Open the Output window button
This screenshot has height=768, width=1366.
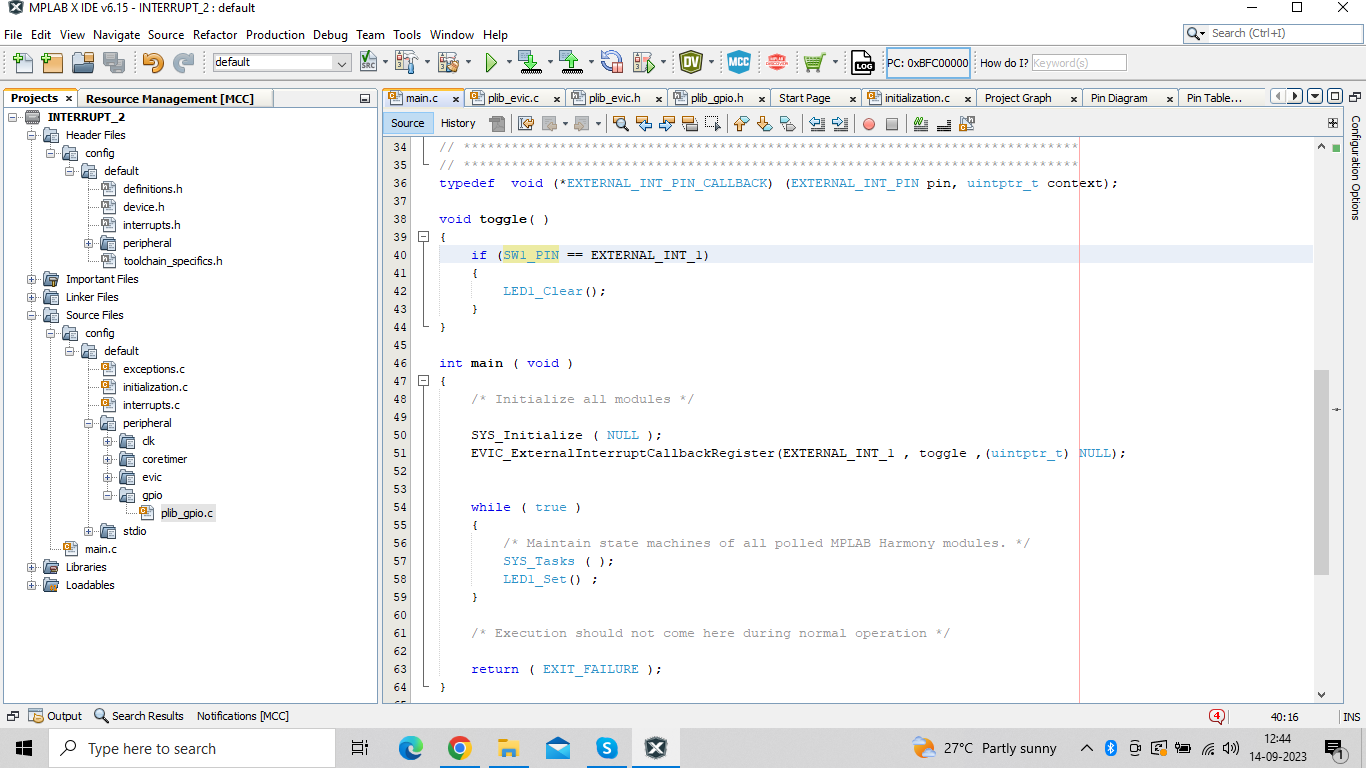coord(56,716)
